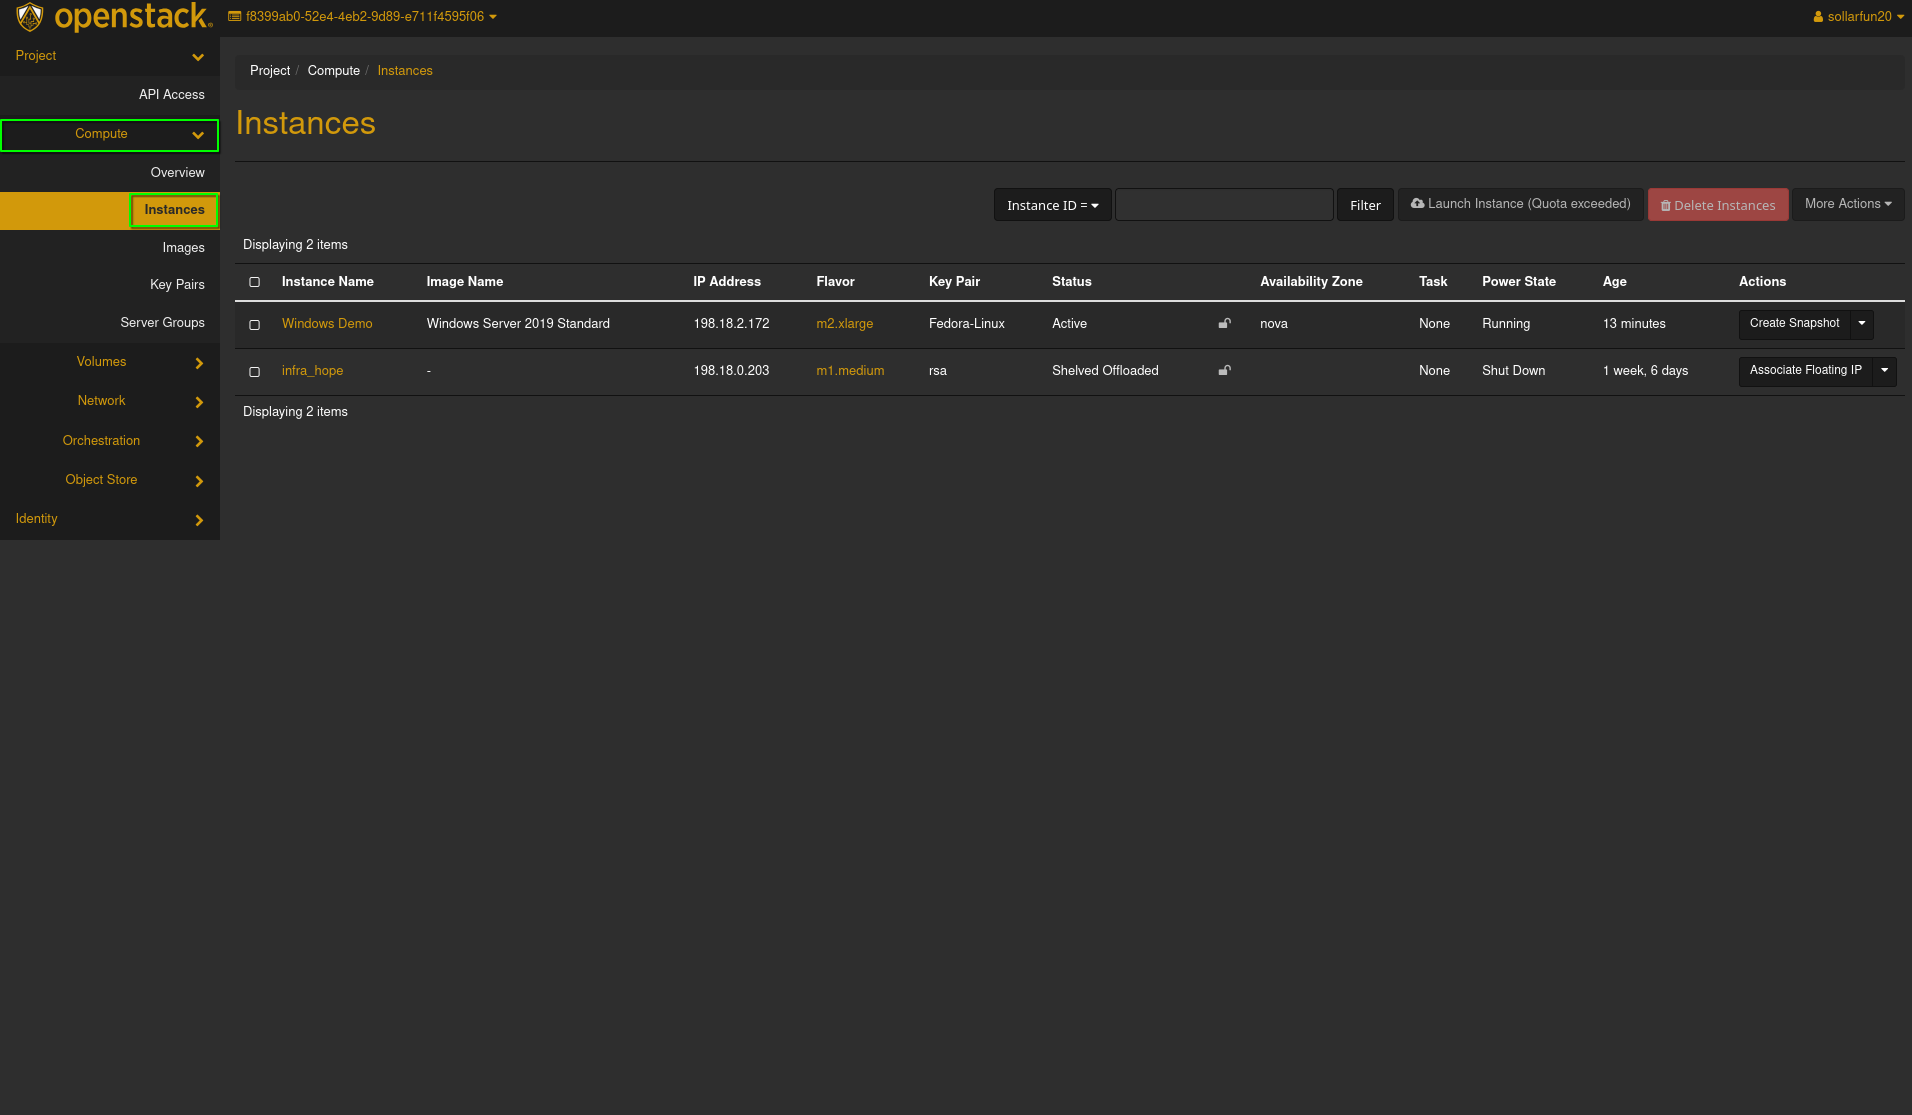Image resolution: width=1912 pixels, height=1115 pixels.
Task: Toggle the select-all instances checkbox
Action: (255, 282)
